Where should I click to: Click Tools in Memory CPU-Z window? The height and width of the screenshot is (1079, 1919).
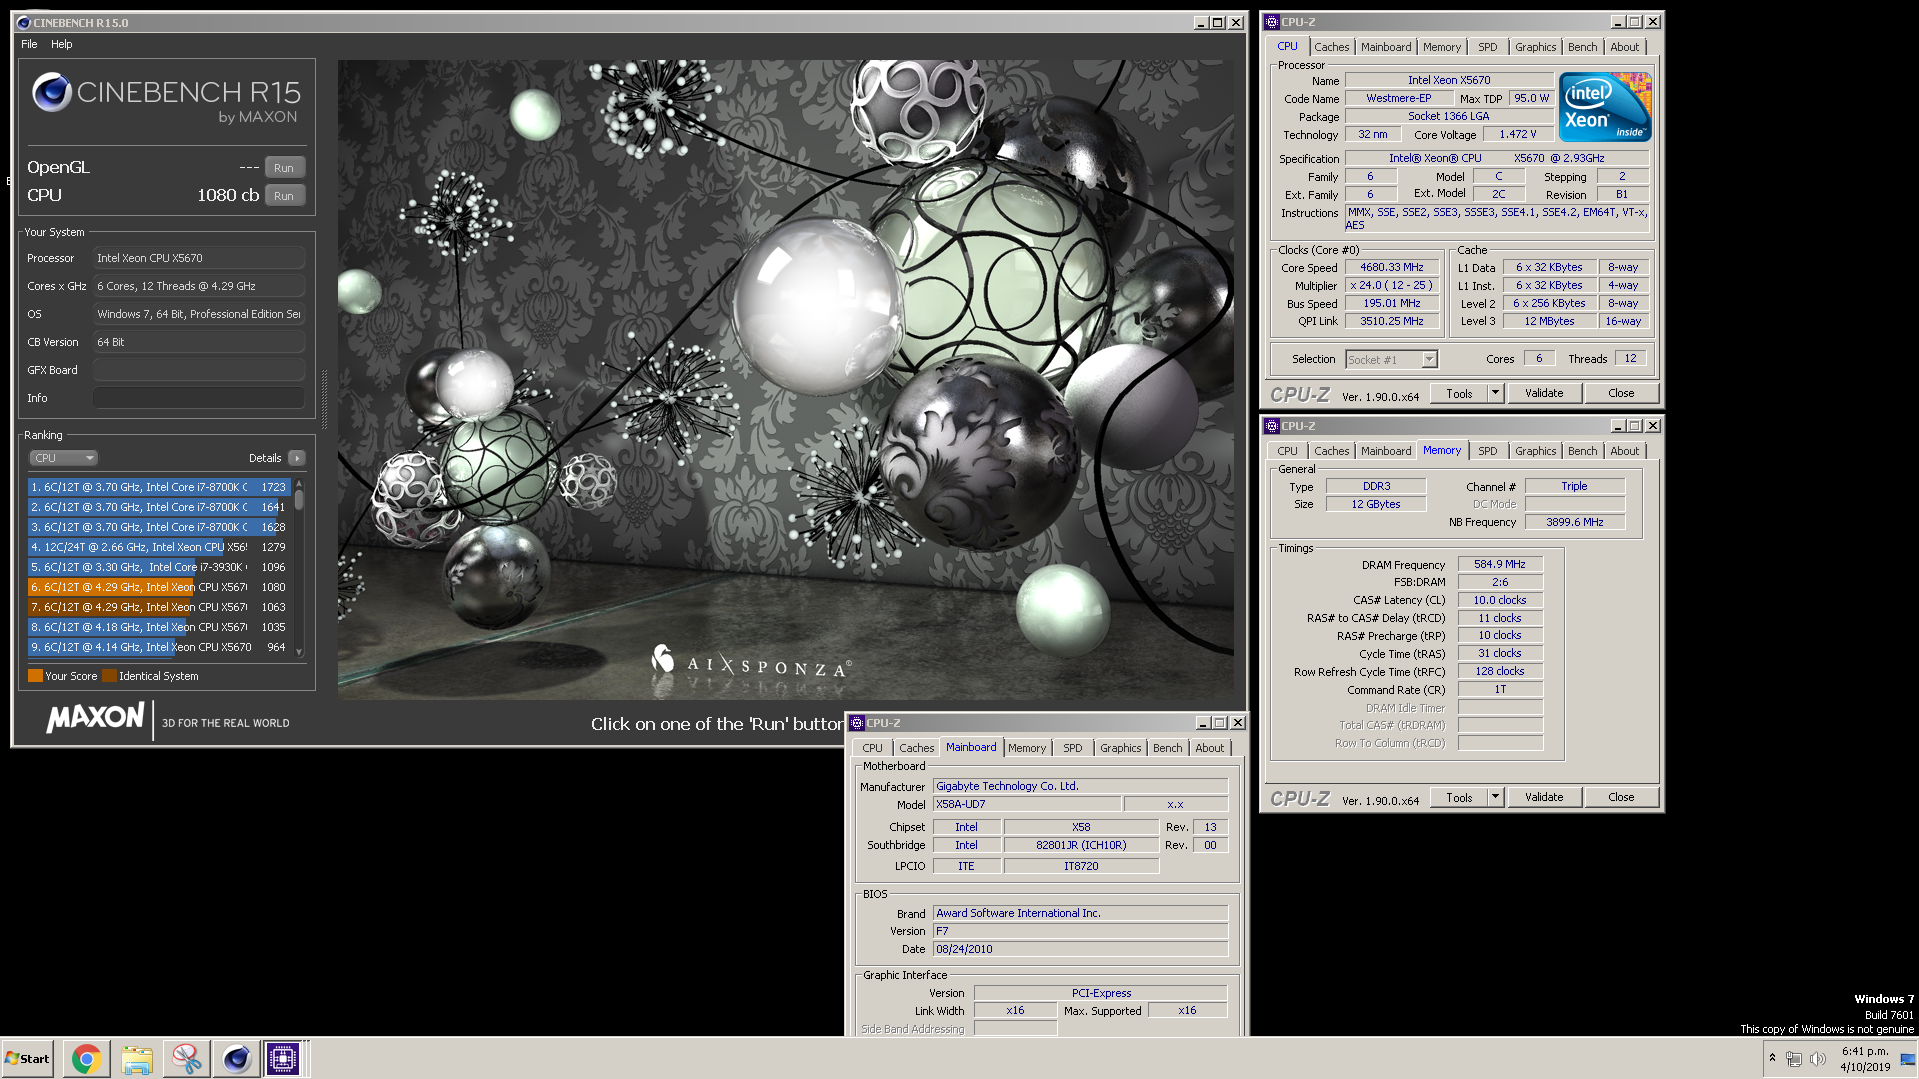tap(1459, 798)
